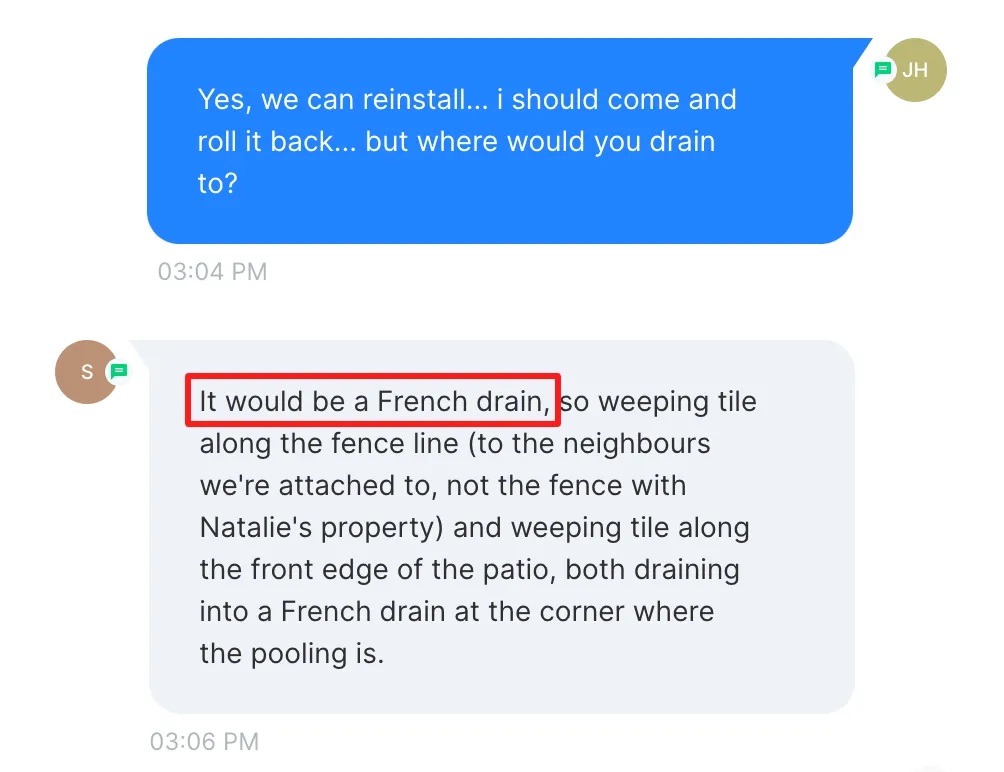Click the JH avatar circle
The width and height of the screenshot is (1004, 772).
pyautogui.click(x=914, y=70)
